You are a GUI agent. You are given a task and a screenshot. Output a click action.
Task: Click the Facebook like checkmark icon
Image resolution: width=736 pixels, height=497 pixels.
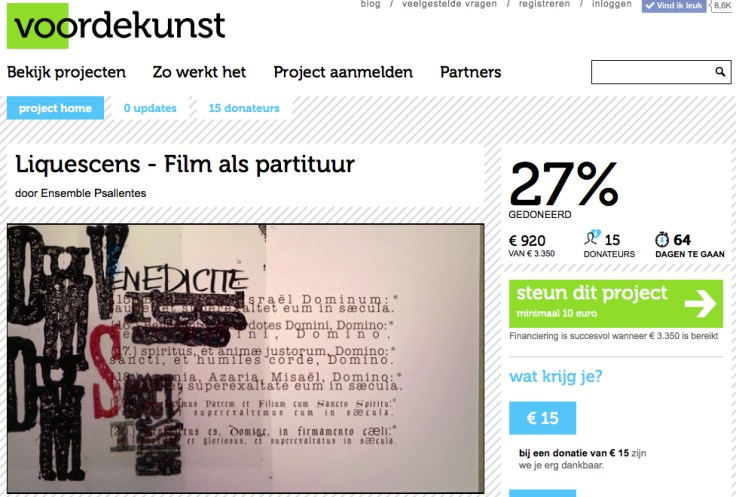(650, 6)
